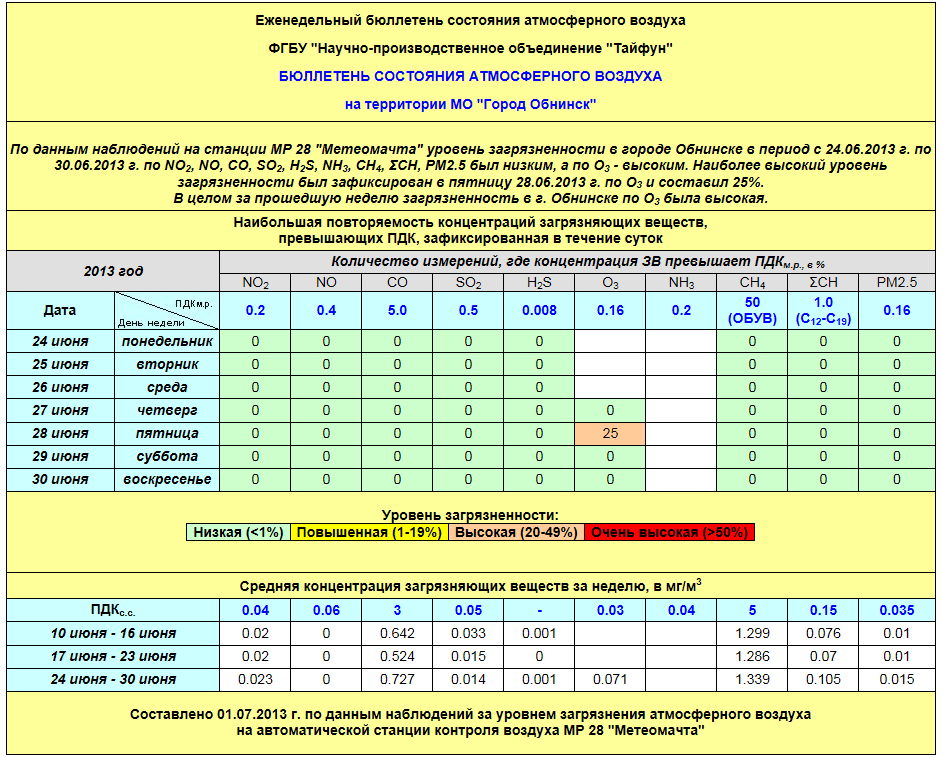Select the 'Низкая (<1%)' legend swatch

click(238, 532)
